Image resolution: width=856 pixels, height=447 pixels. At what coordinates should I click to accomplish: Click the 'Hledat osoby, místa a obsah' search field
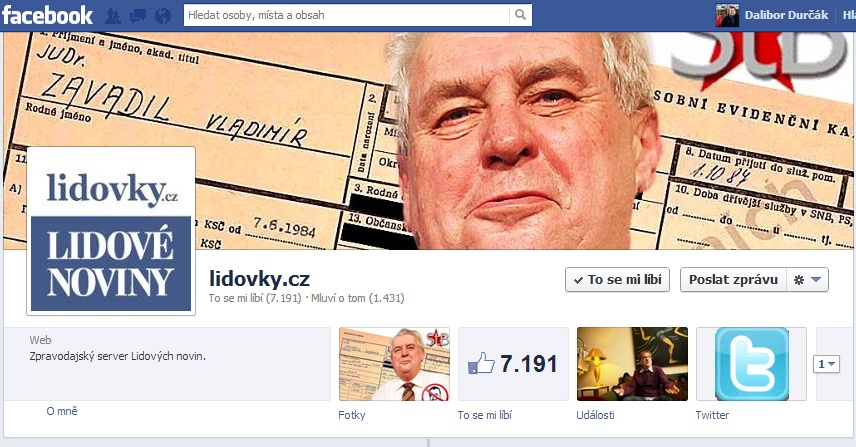pyautogui.click(x=347, y=15)
